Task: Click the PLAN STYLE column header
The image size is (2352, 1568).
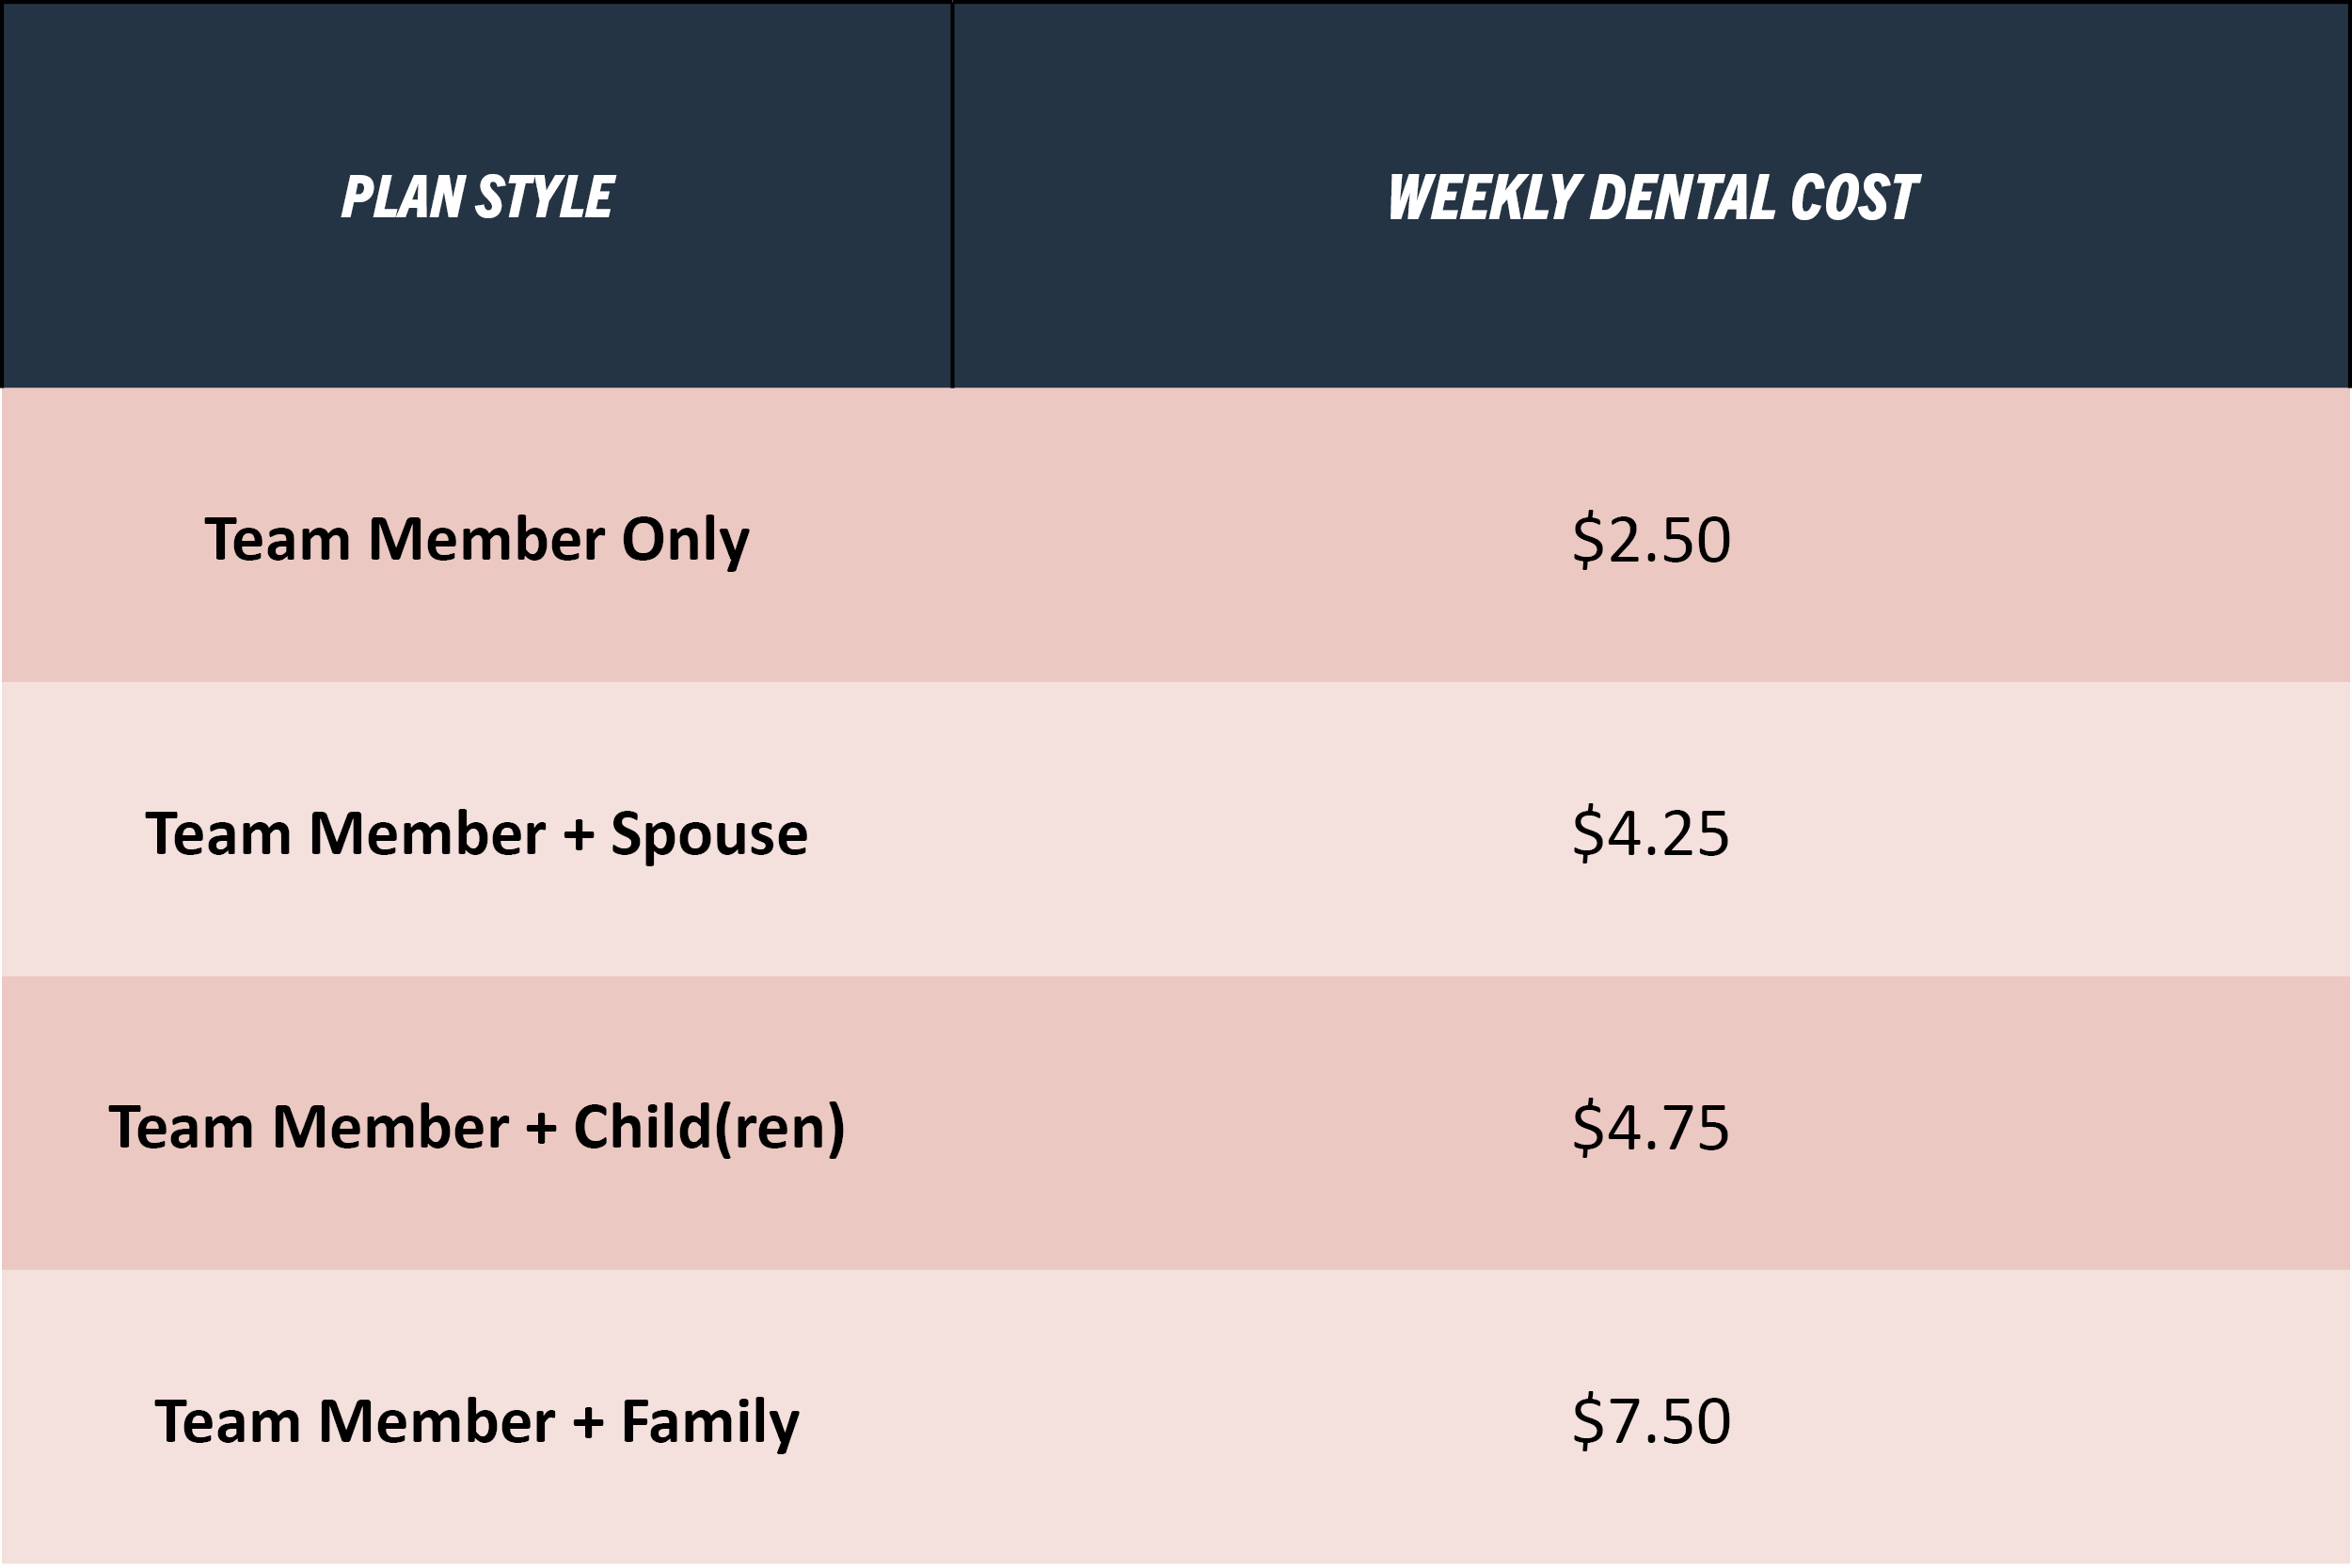Action: (x=477, y=196)
